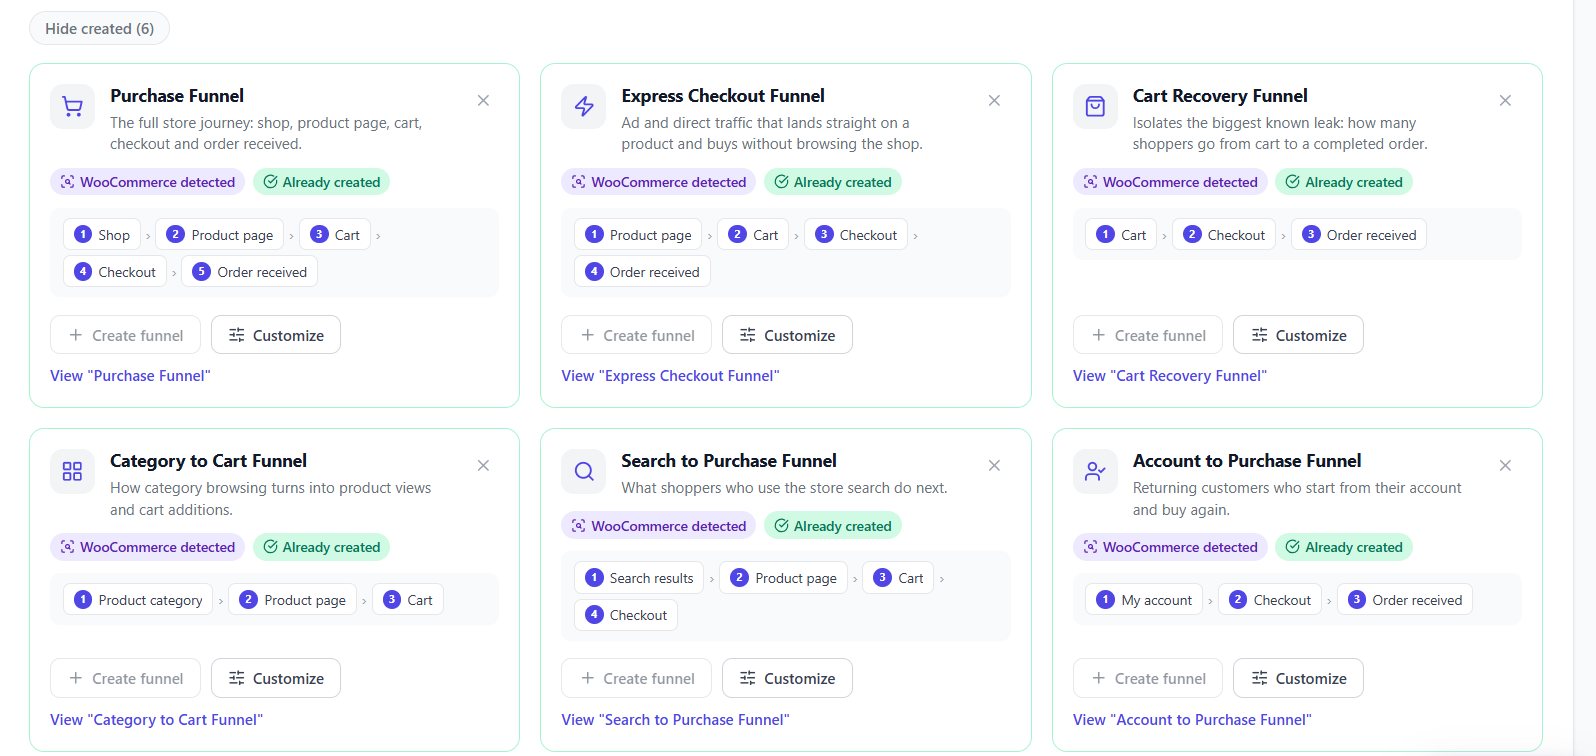
Task: Open the View "Account to Purchase Funnel" link
Action: tap(1192, 720)
